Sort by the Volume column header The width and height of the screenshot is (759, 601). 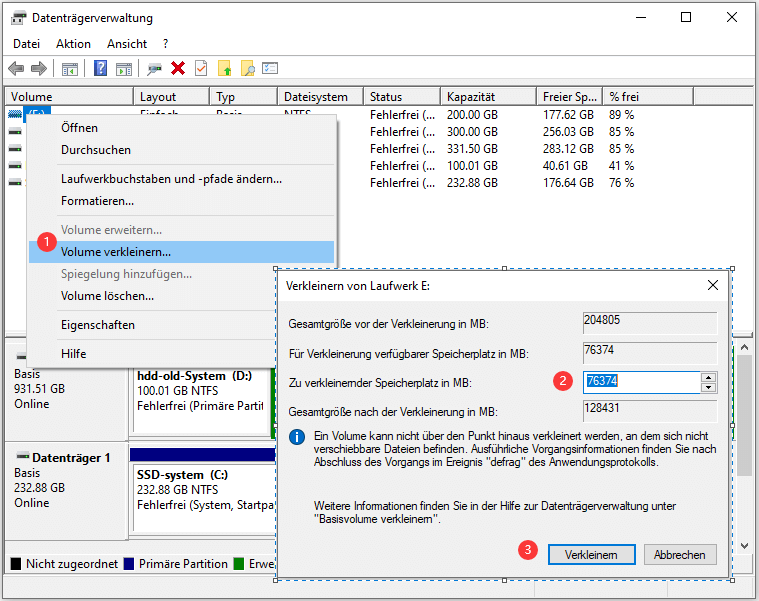pos(69,97)
